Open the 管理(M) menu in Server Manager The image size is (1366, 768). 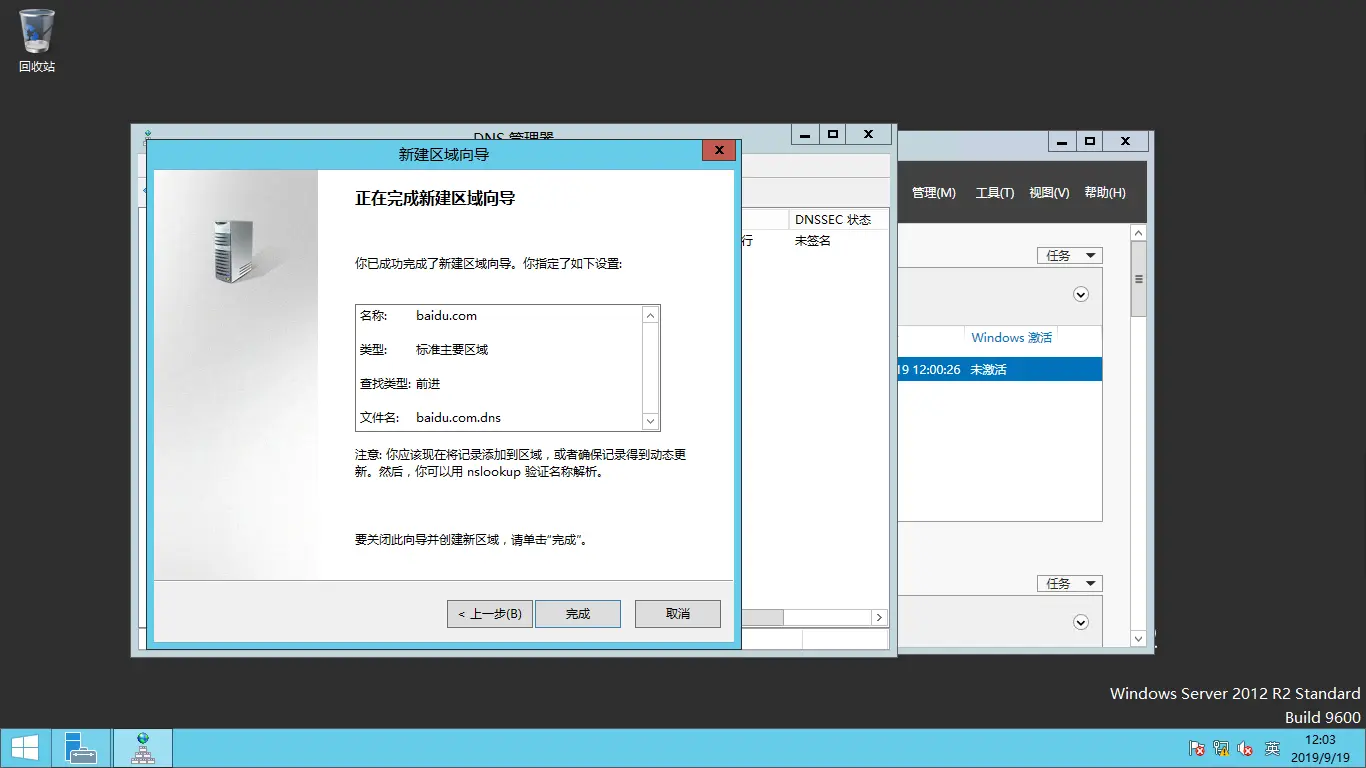(x=934, y=193)
